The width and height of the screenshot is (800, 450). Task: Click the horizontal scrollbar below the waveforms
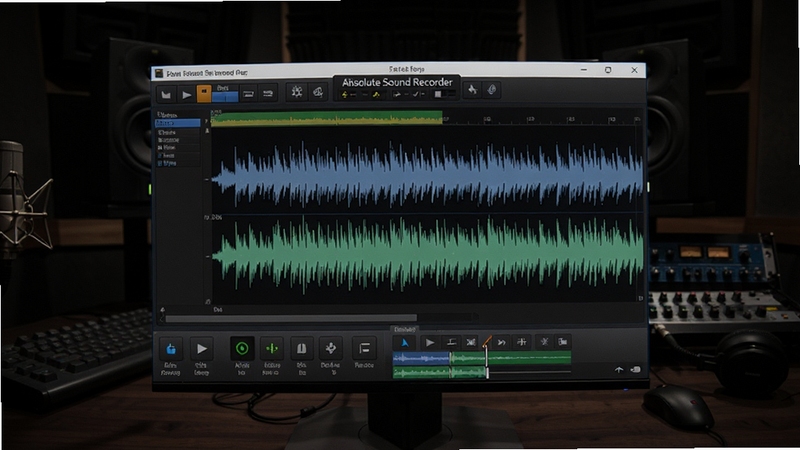[291, 318]
